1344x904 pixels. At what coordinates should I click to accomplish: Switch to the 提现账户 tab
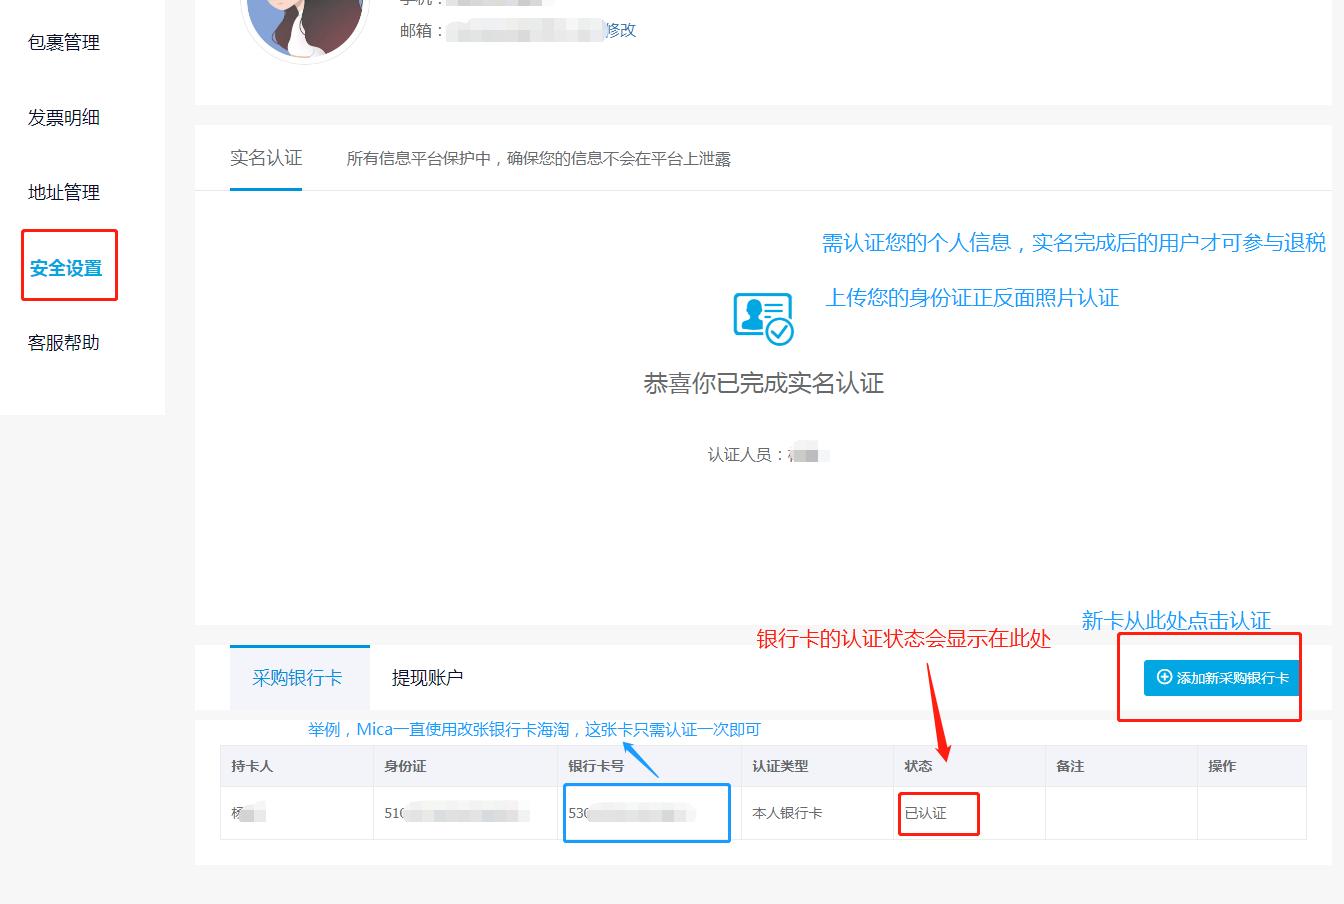point(427,677)
